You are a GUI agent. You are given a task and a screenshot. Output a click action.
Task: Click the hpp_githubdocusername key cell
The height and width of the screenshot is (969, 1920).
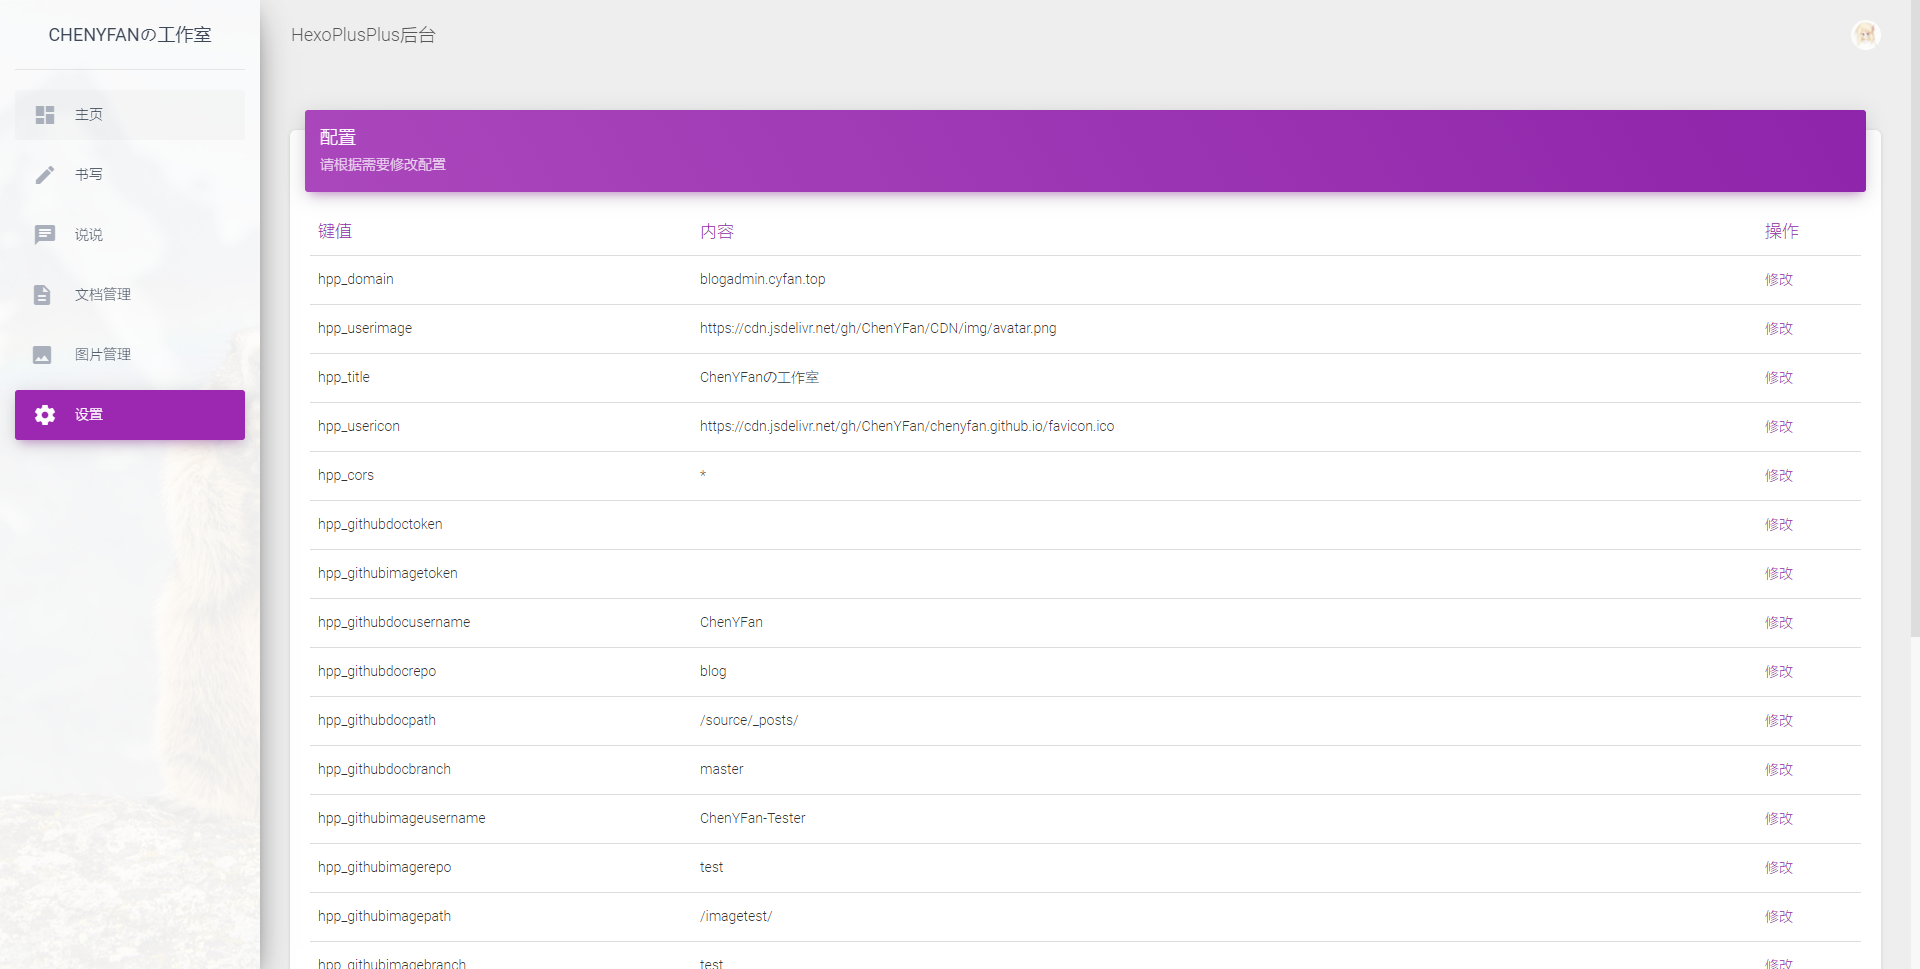(x=394, y=622)
